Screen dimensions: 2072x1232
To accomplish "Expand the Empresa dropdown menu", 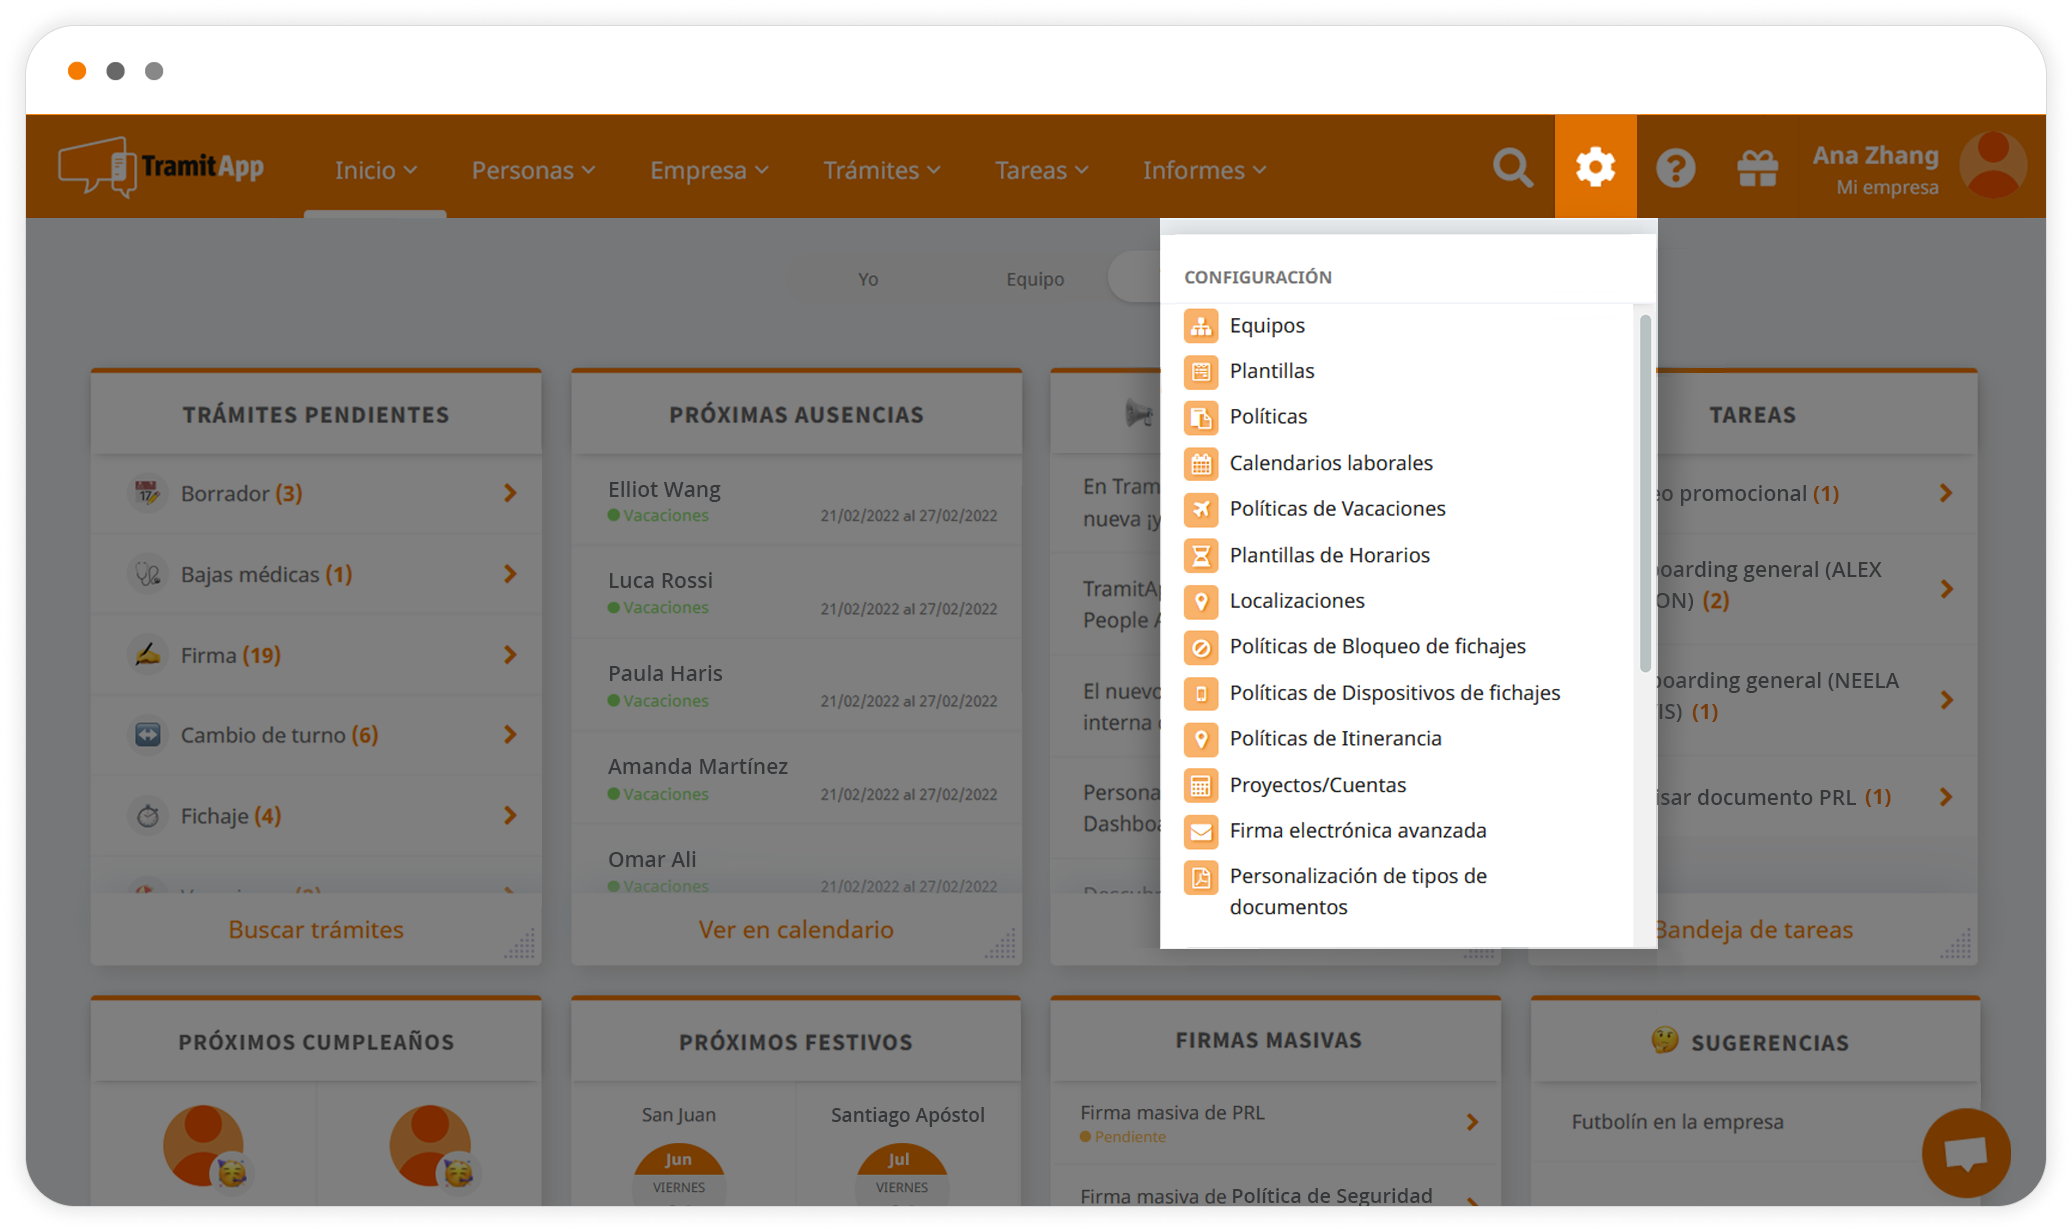I will coord(709,170).
